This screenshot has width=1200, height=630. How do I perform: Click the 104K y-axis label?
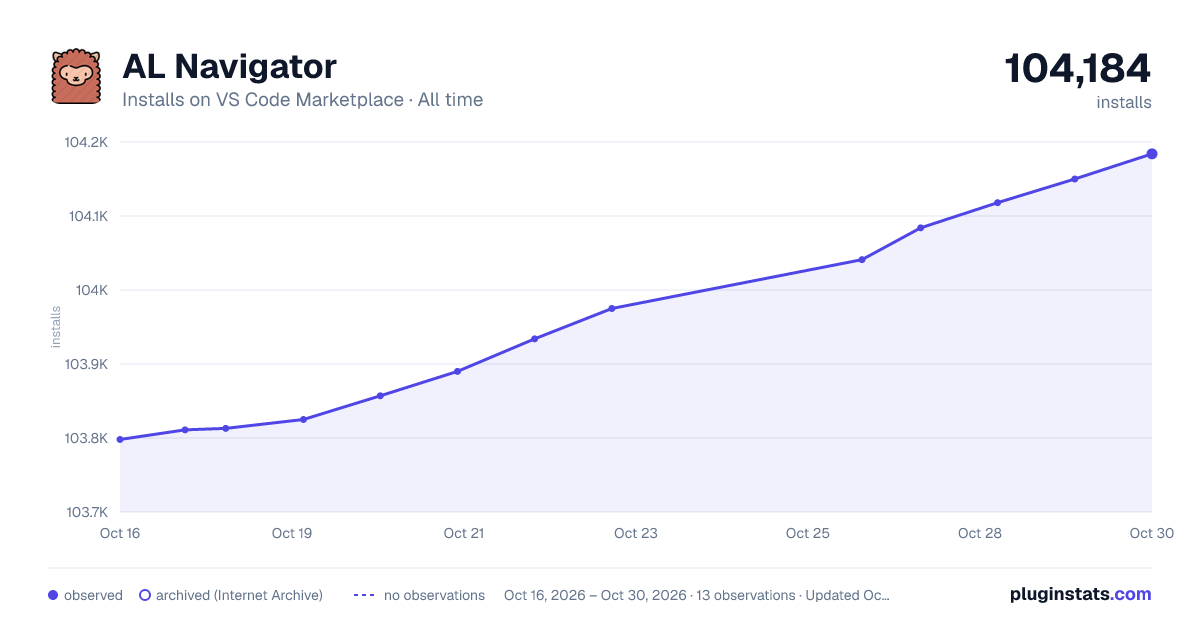[x=92, y=290]
